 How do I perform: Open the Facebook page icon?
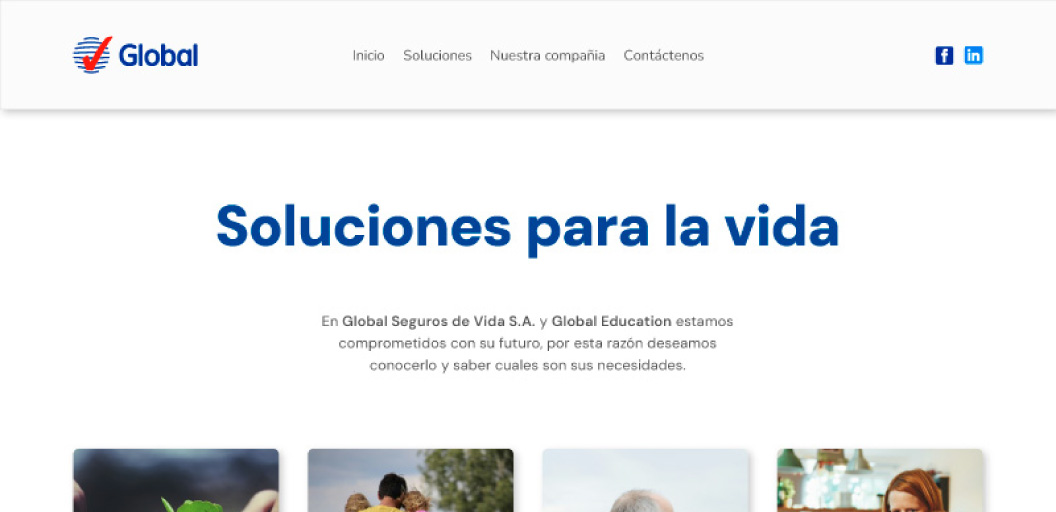(x=944, y=56)
